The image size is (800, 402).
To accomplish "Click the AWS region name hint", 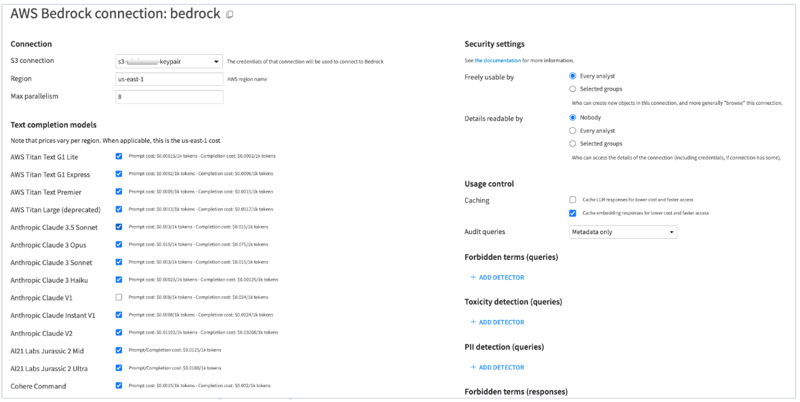I will tap(247, 80).
